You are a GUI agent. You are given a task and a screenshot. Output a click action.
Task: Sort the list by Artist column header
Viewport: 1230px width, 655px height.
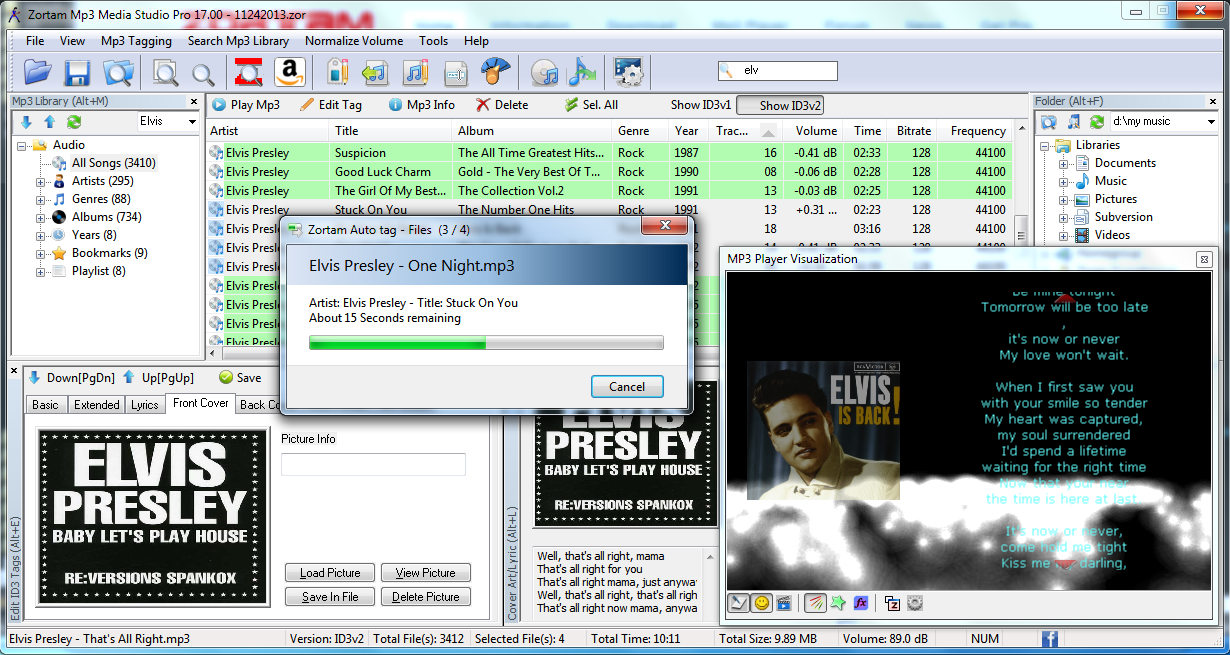268,131
